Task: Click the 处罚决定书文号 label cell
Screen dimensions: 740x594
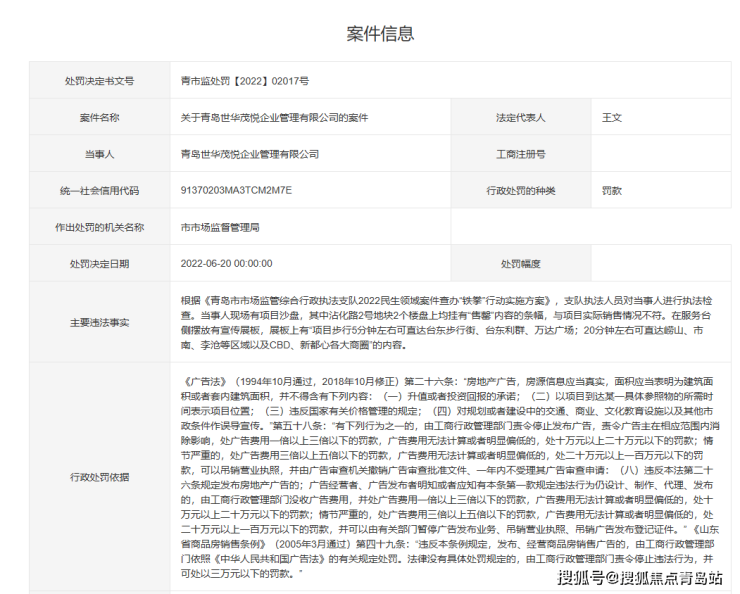Action: [99, 81]
